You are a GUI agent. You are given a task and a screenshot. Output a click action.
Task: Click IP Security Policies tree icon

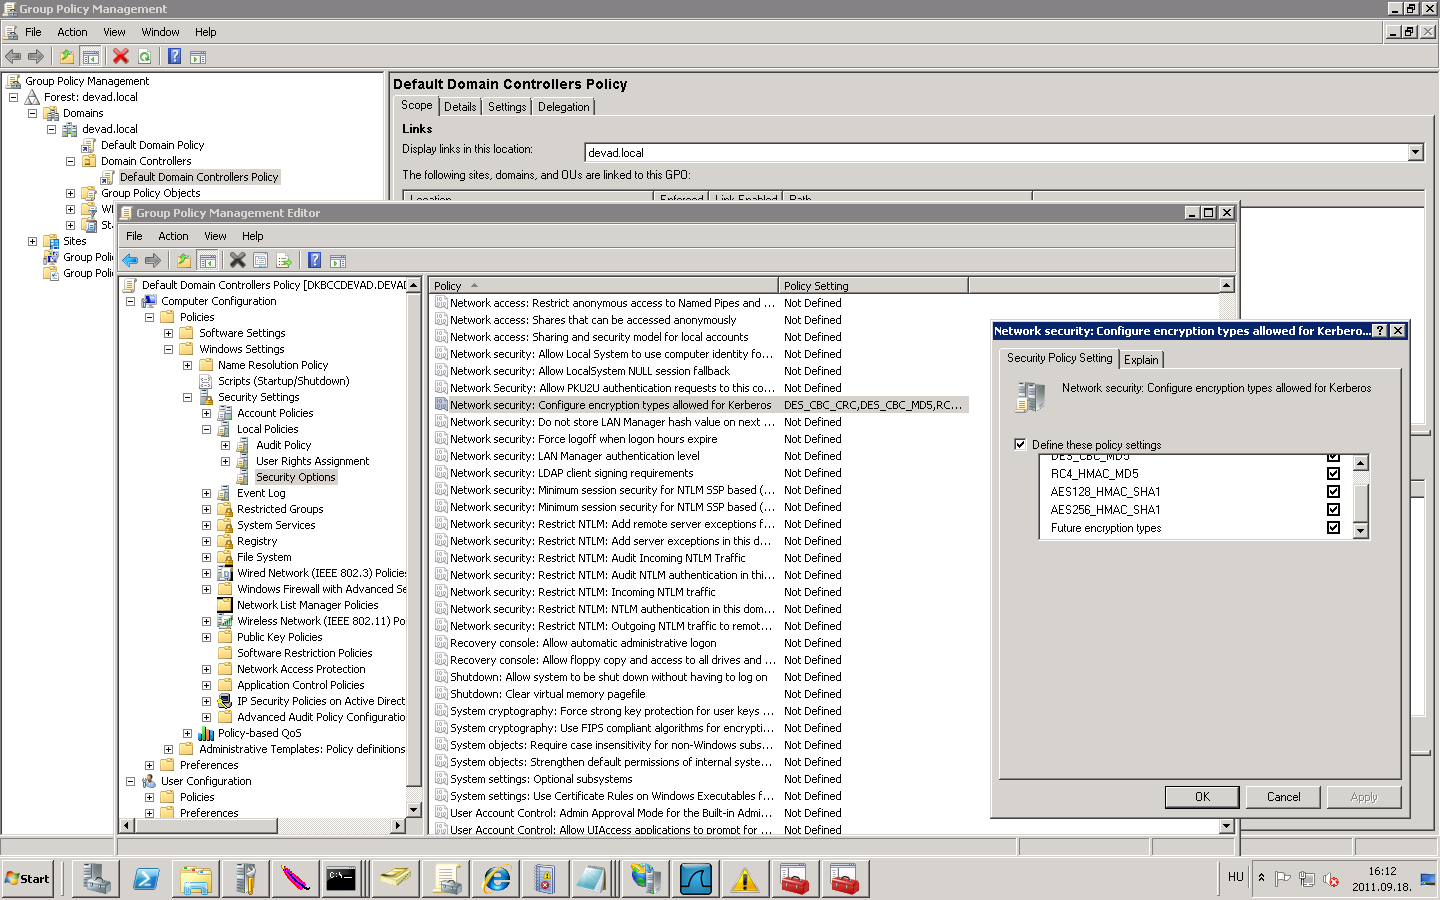(225, 701)
